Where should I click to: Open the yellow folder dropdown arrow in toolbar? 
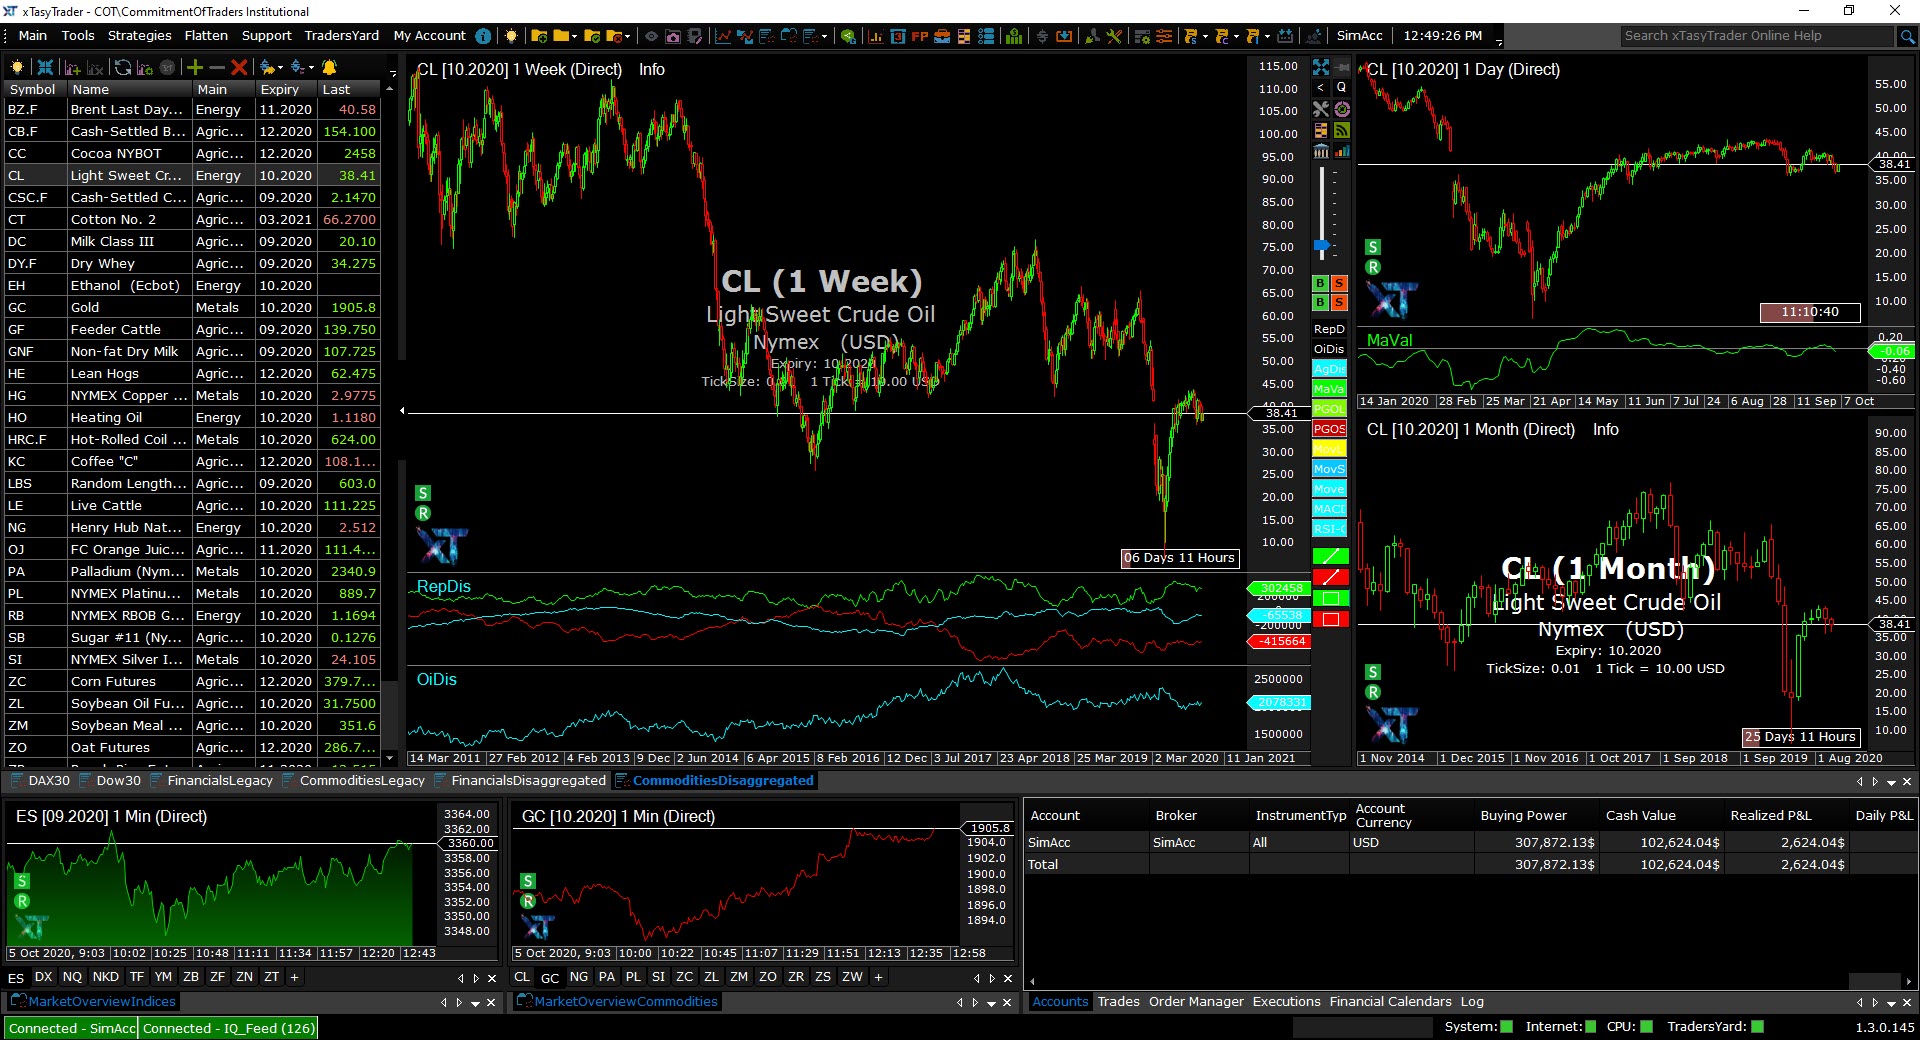pyautogui.click(x=575, y=36)
